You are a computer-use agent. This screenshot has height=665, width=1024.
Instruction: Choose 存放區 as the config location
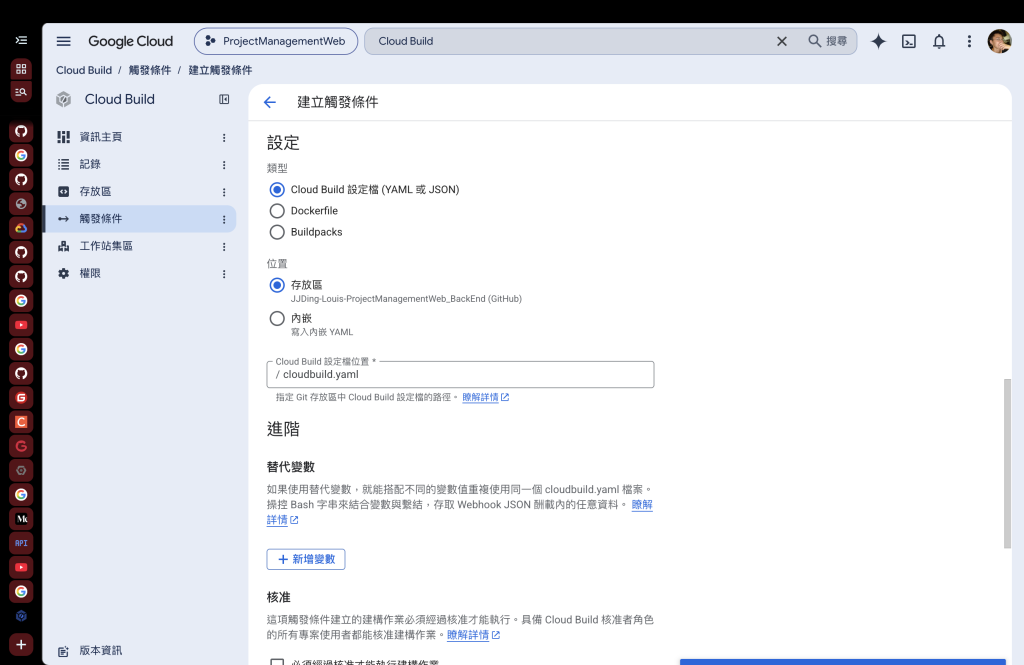click(277, 285)
